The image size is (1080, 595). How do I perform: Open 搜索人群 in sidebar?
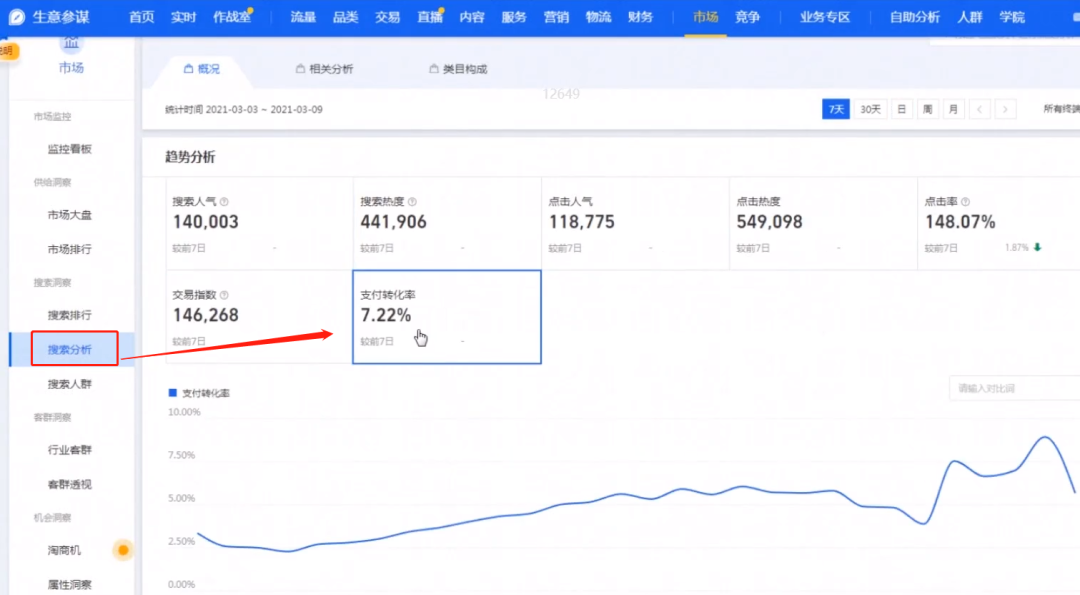[70, 384]
